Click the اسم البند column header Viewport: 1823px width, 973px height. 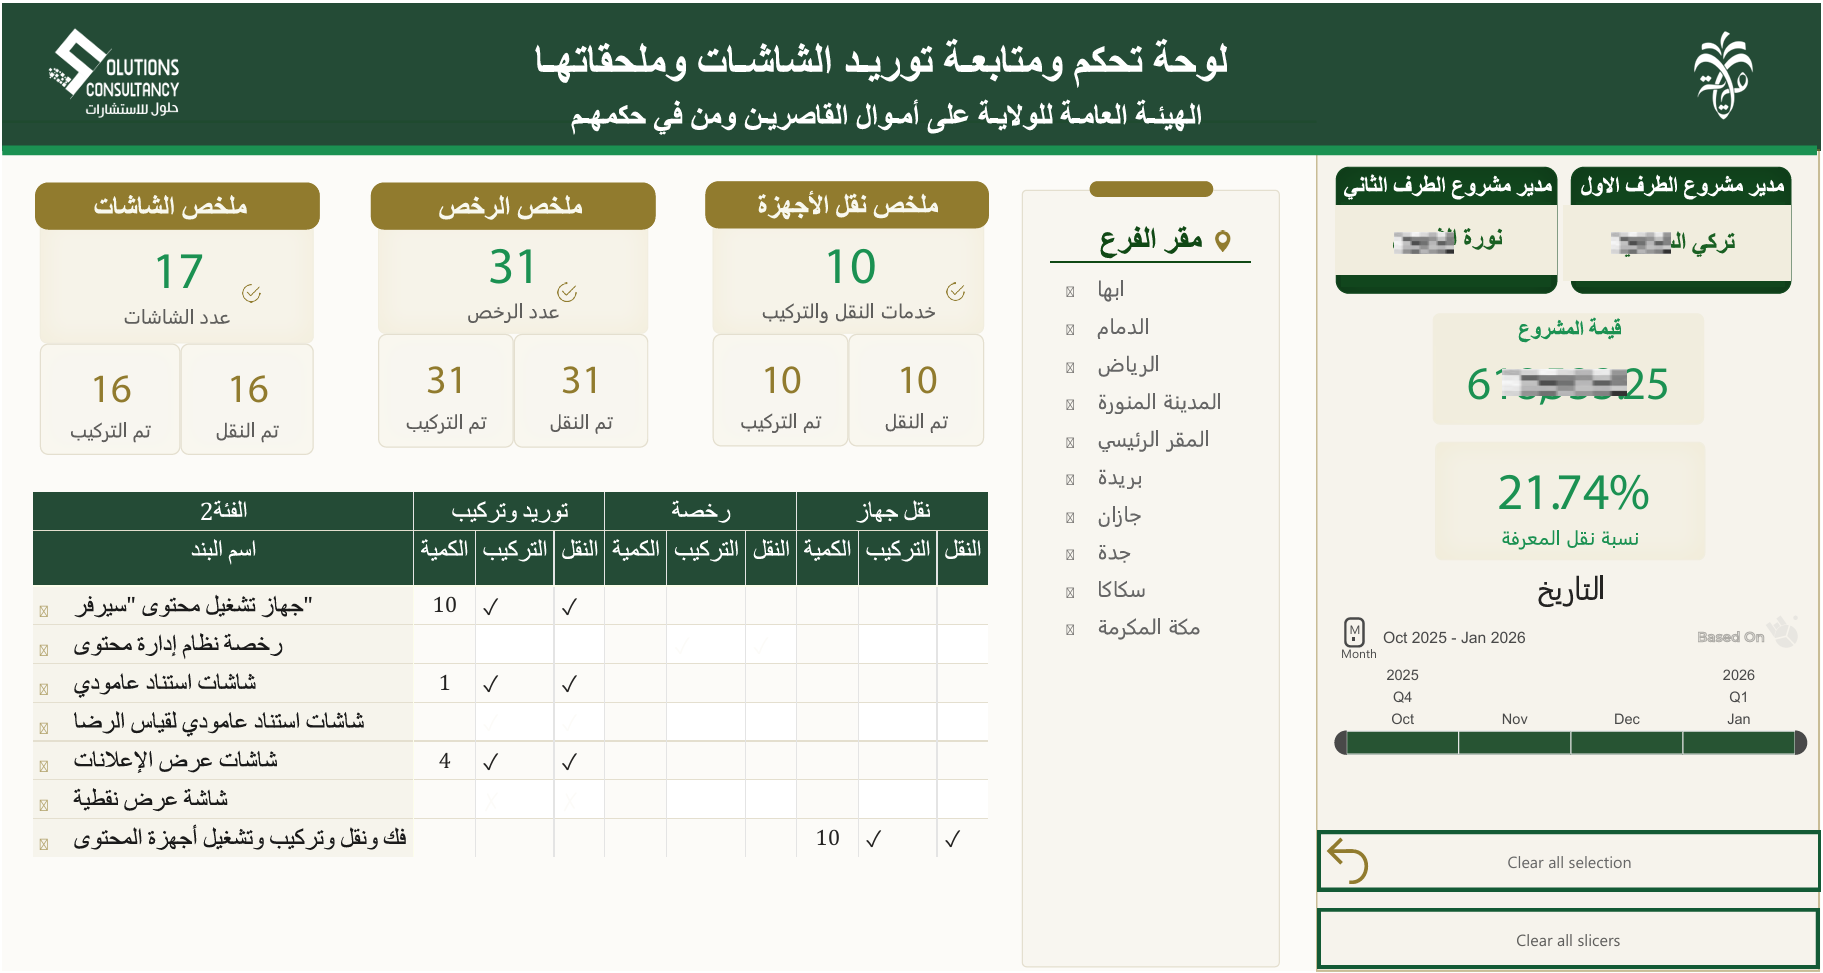pos(223,550)
